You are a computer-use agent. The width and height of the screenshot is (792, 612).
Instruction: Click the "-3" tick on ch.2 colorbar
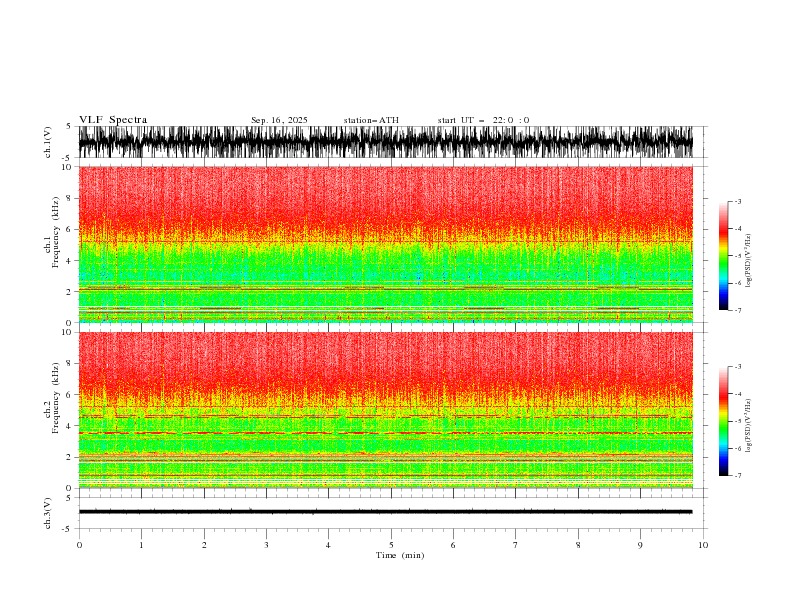738,367
